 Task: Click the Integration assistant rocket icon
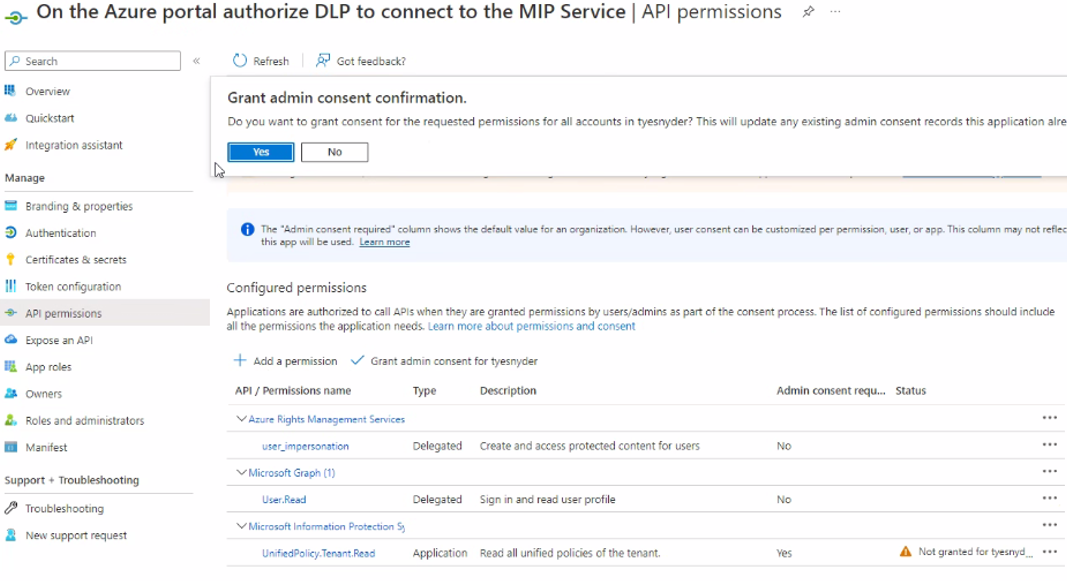click(x=10, y=144)
